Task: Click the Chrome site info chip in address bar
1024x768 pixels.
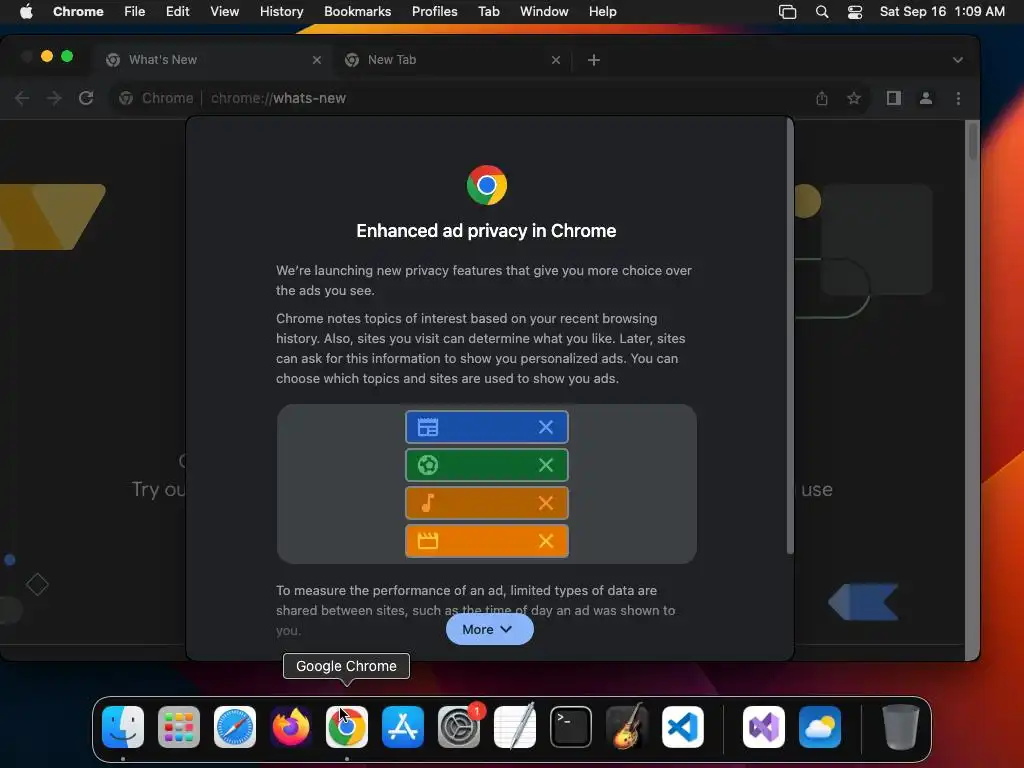Action: (x=156, y=98)
